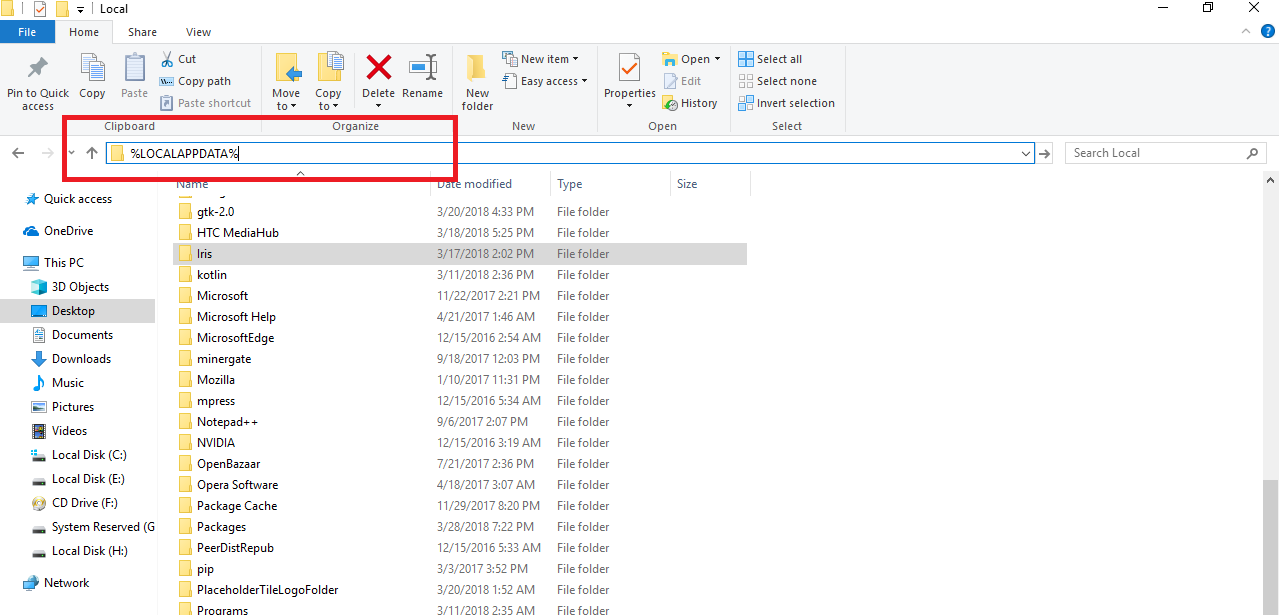Click the go-to arrow beside address bar

click(1046, 153)
